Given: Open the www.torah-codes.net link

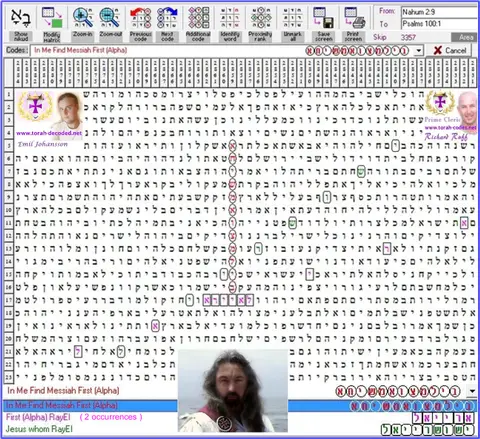Looking at the screenshot, I should click(450, 127).
